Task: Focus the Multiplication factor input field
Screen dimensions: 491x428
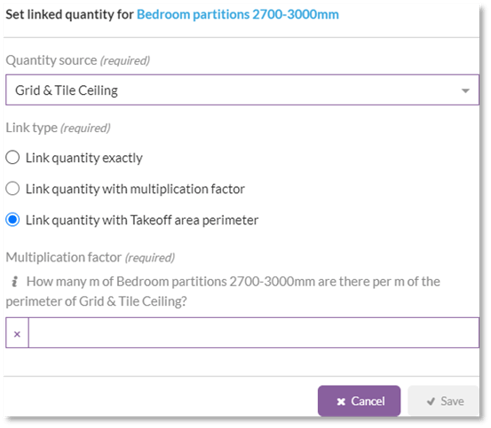Action: (x=254, y=333)
